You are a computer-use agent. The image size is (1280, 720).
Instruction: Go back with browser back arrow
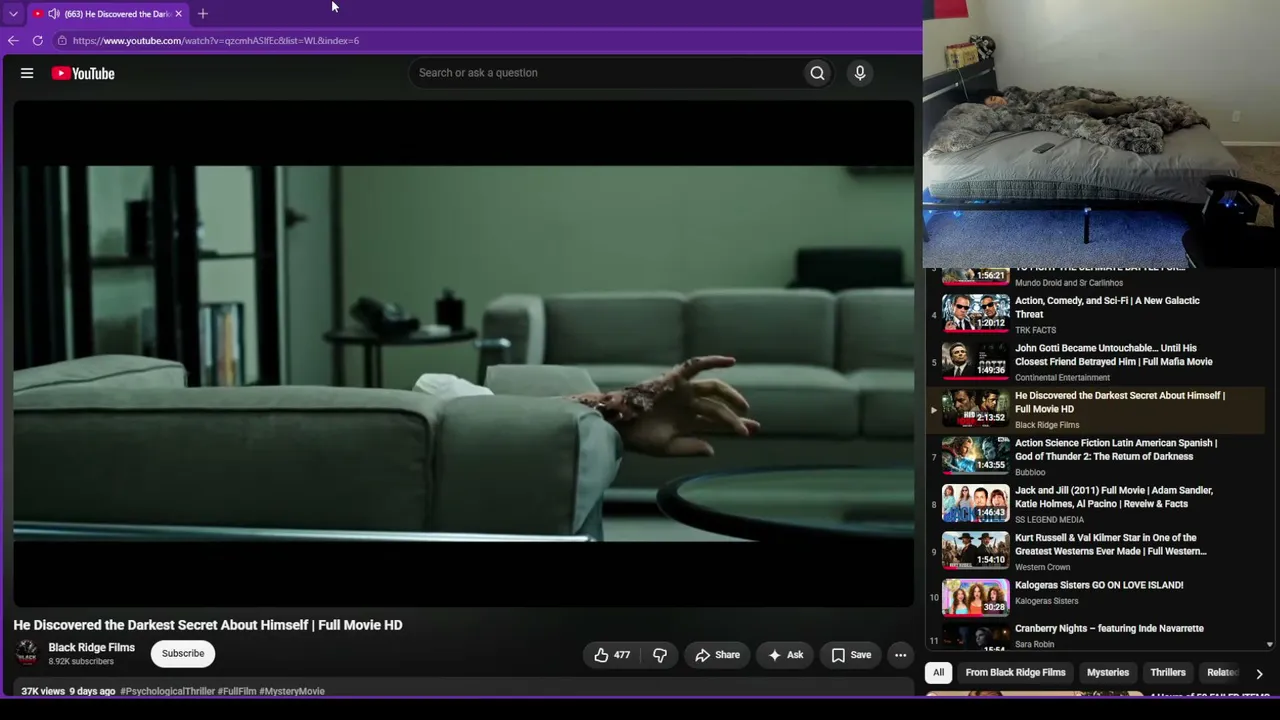[x=13, y=41]
